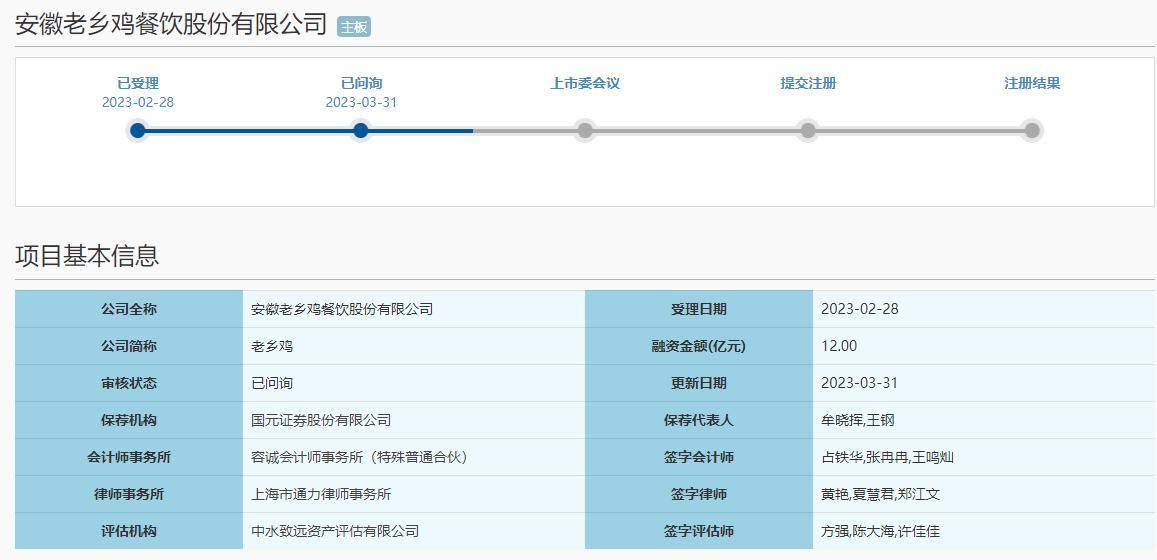Screen dimensions: 1157x560
Task: Click the 主板 badge next to company title
Action: (354, 27)
